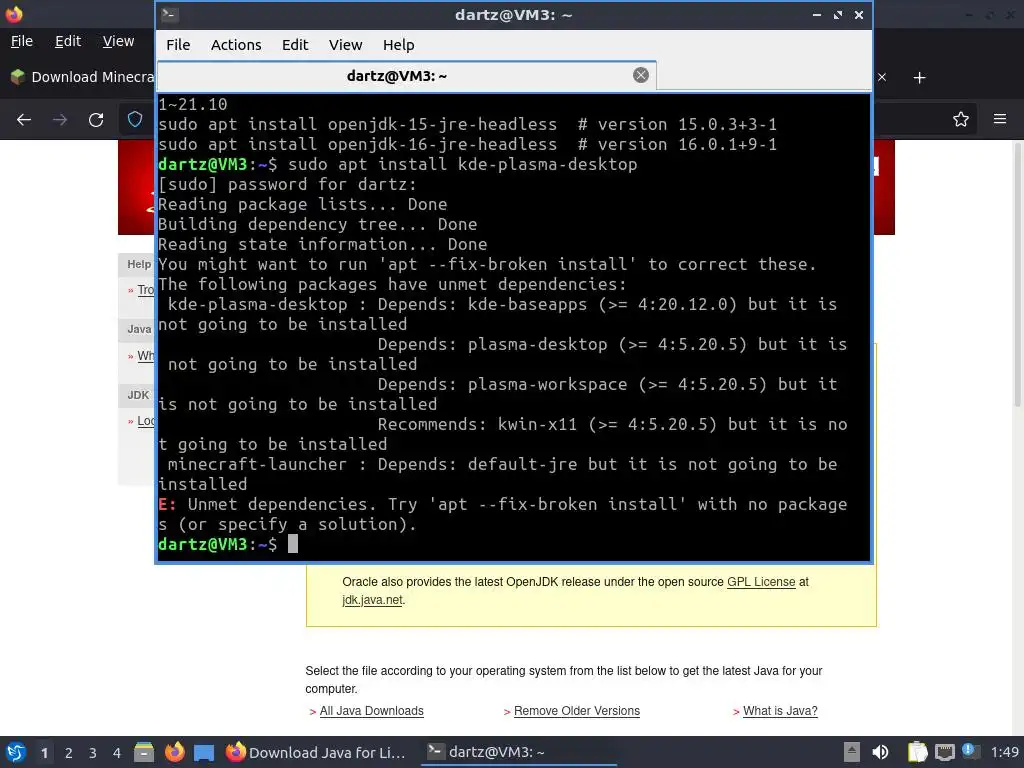The image size is (1024, 768).
Task: Bookmark this page with the star icon
Action: [x=961, y=120]
